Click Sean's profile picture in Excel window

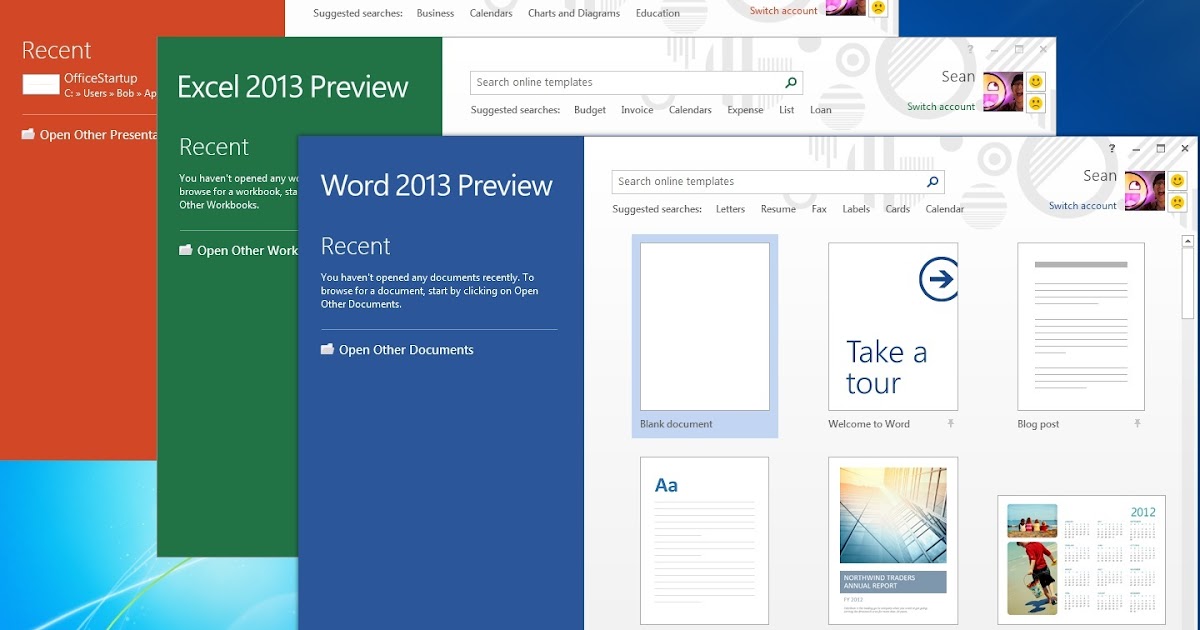coord(1003,91)
